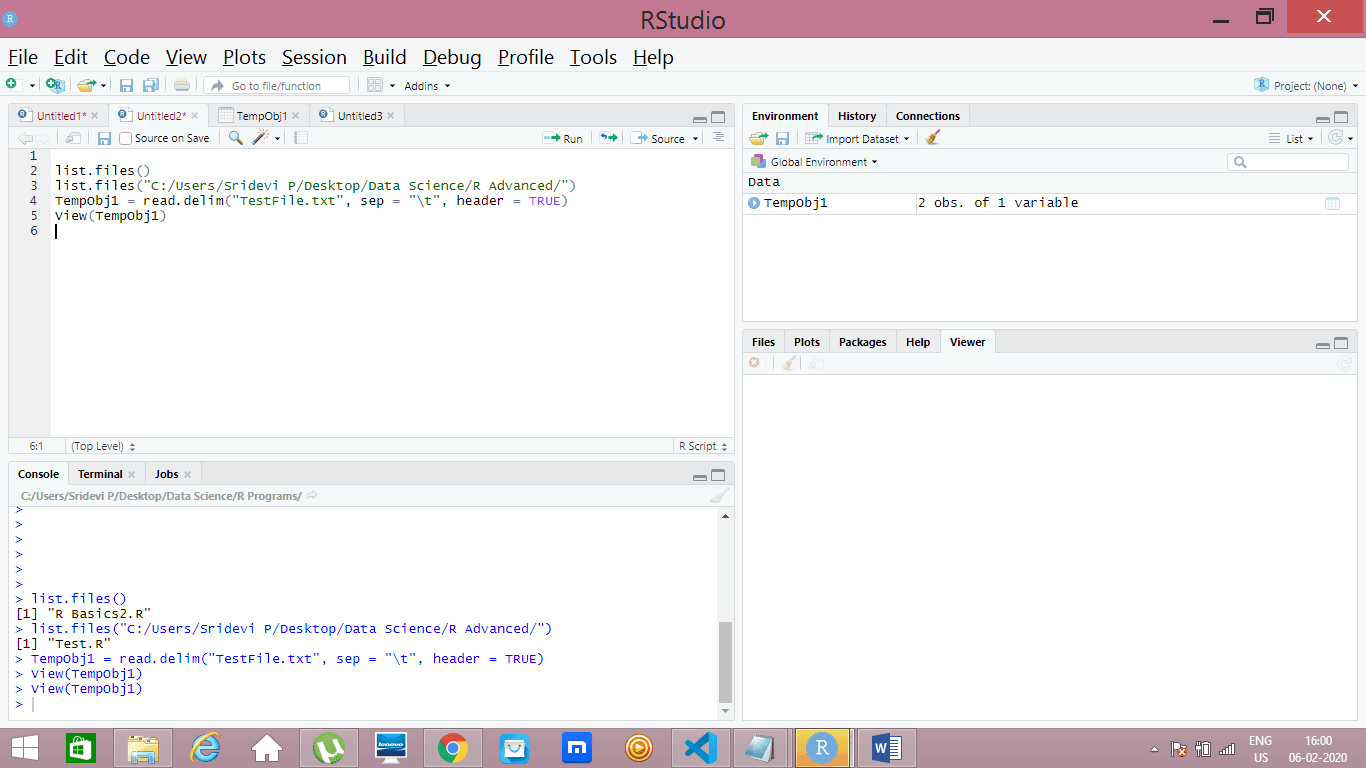Screen dimensions: 1366x768
Task: Close the Untitled2 tab
Action: coord(195,116)
